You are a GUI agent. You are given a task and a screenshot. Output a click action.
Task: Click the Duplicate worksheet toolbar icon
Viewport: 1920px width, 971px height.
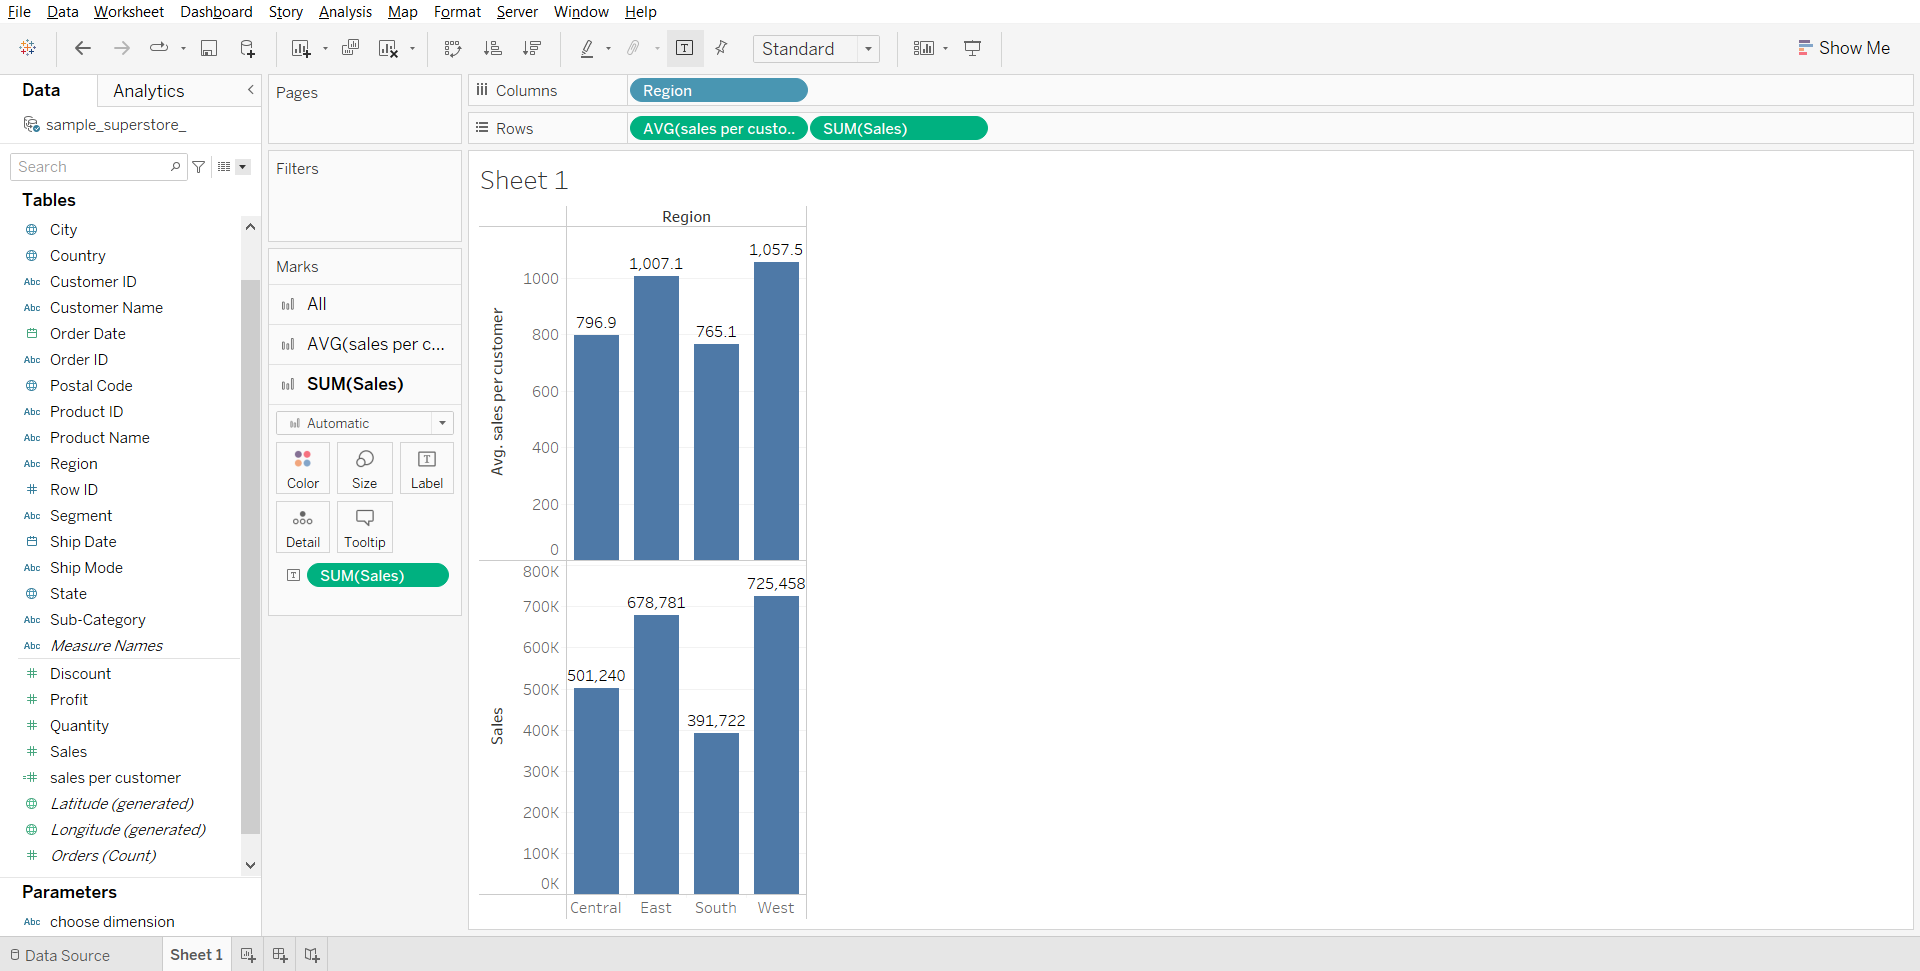tap(350, 48)
